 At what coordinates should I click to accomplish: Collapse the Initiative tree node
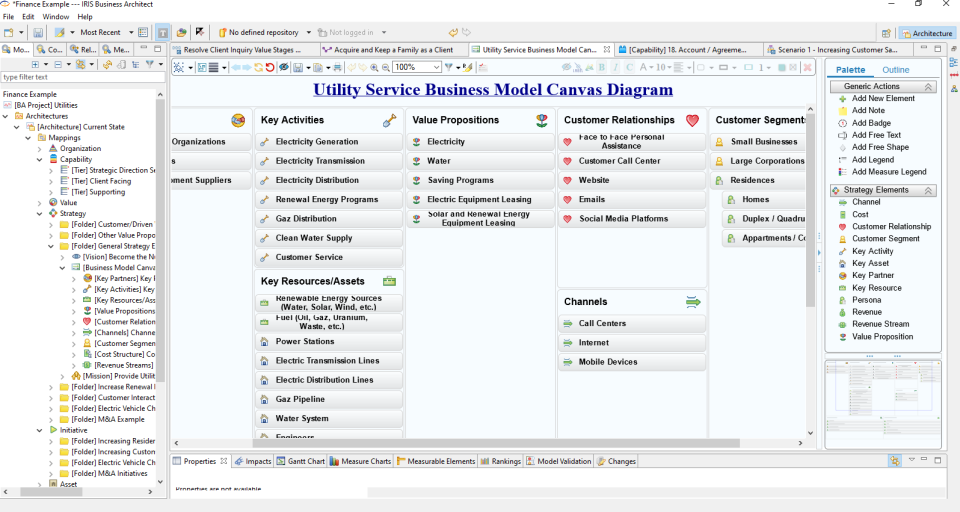[x=40, y=431]
